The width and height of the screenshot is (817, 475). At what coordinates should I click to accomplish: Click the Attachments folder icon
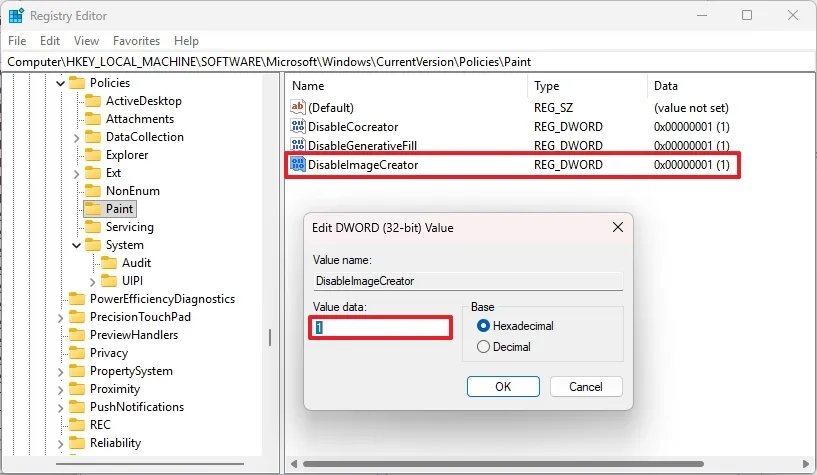pos(93,119)
